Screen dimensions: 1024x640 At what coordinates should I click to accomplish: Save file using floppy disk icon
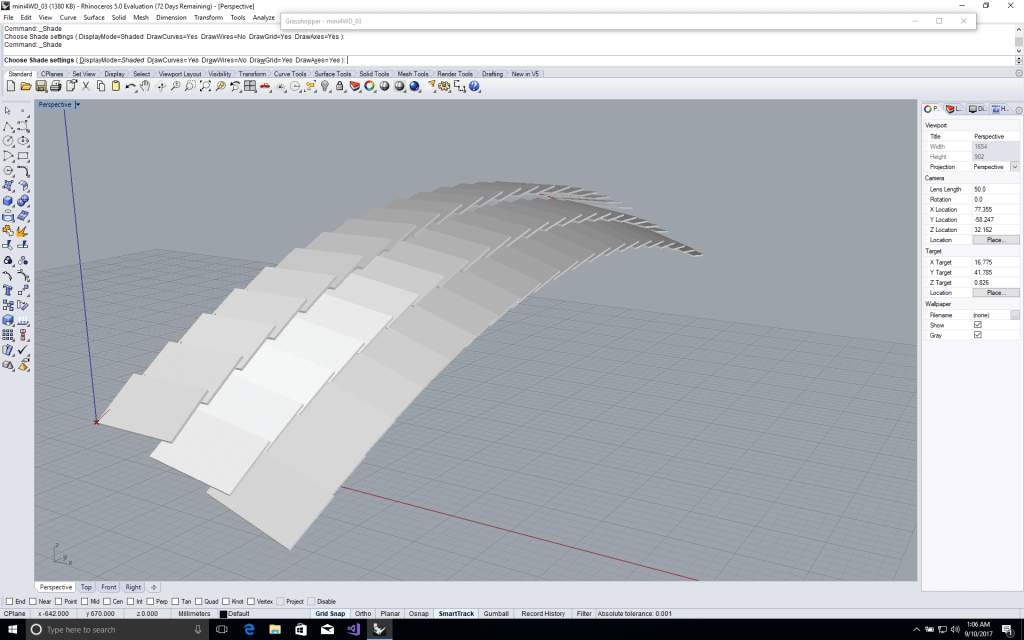[41, 86]
